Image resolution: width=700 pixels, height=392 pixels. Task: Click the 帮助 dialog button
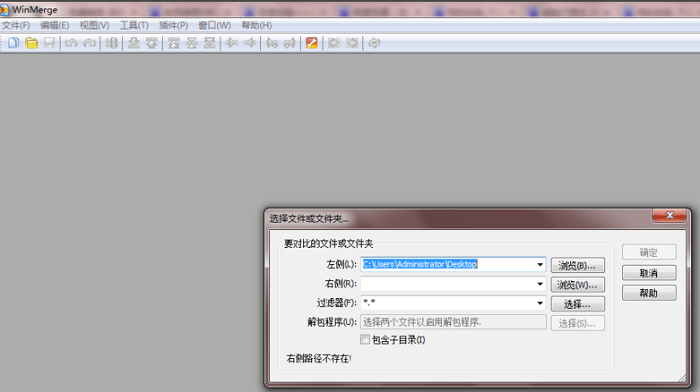click(x=649, y=293)
